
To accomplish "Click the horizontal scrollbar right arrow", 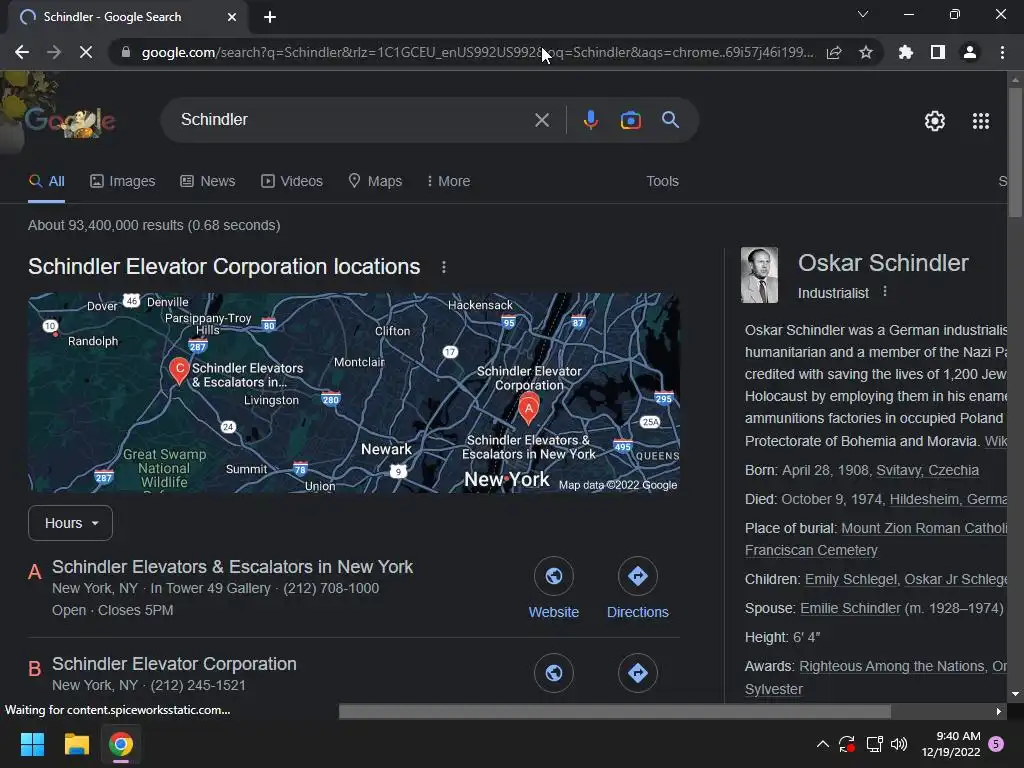I will point(999,711).
